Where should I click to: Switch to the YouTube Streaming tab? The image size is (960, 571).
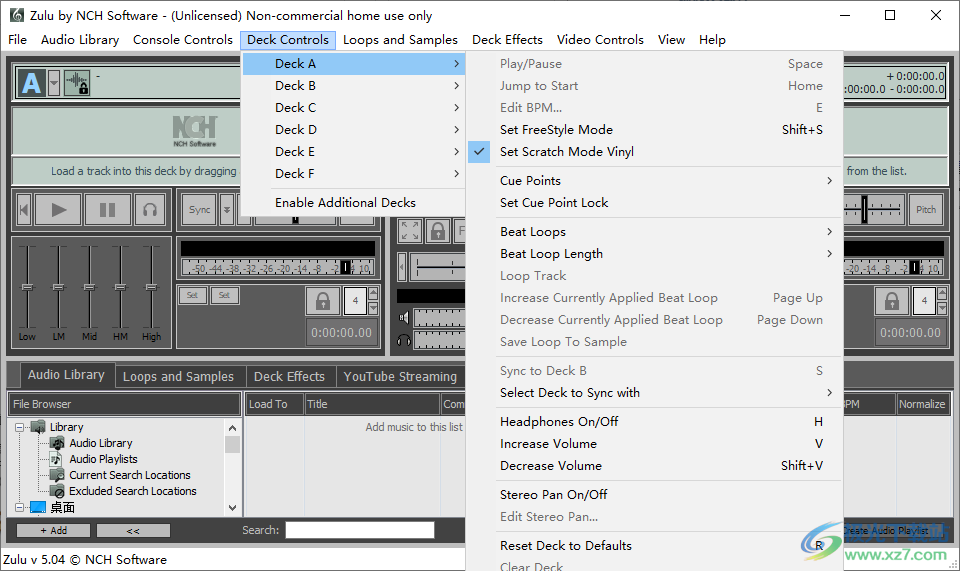click(400, 377)
